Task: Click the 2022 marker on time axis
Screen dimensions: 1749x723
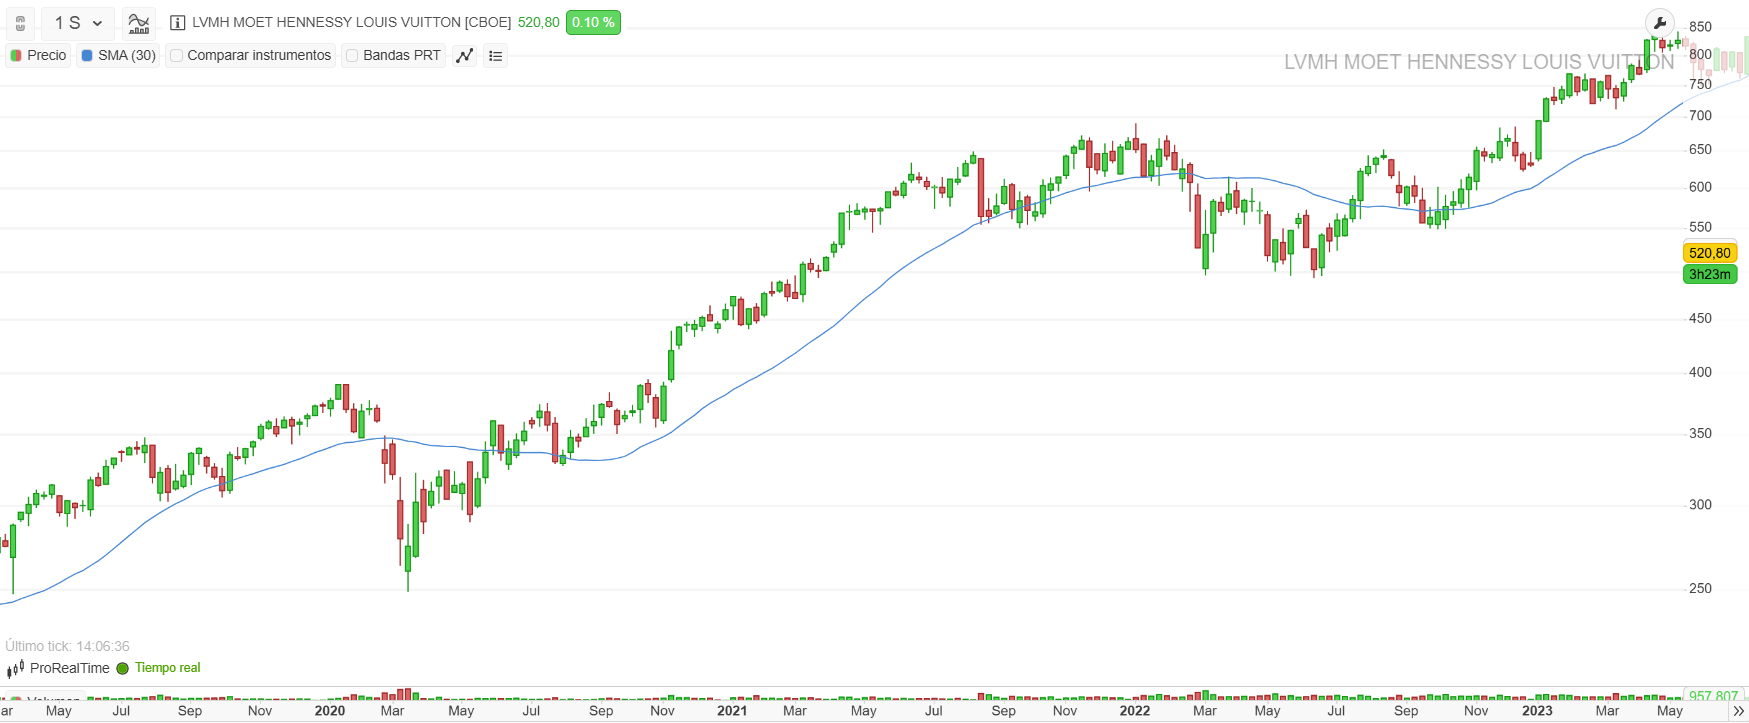Action: [1135, 711]
